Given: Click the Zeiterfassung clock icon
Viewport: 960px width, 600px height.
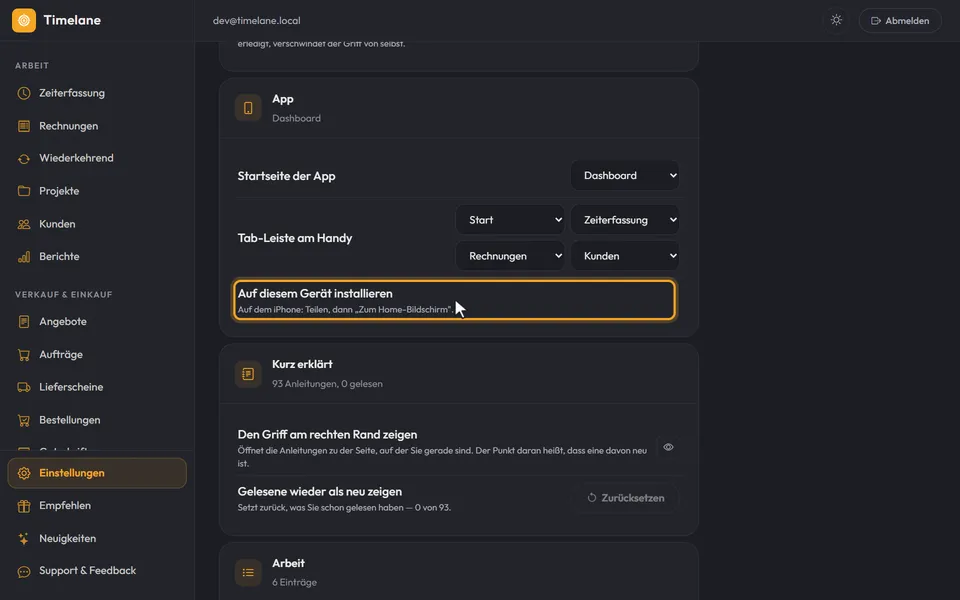Looking at the screenshot, I should pyautogui.click(x=24, y=93).
